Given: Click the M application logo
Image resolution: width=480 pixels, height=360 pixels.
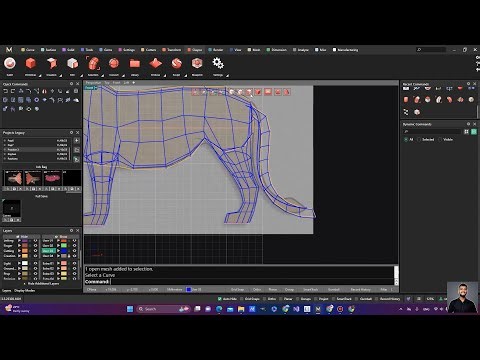Looking at the screenshot, I should click(x=9, y=50).
